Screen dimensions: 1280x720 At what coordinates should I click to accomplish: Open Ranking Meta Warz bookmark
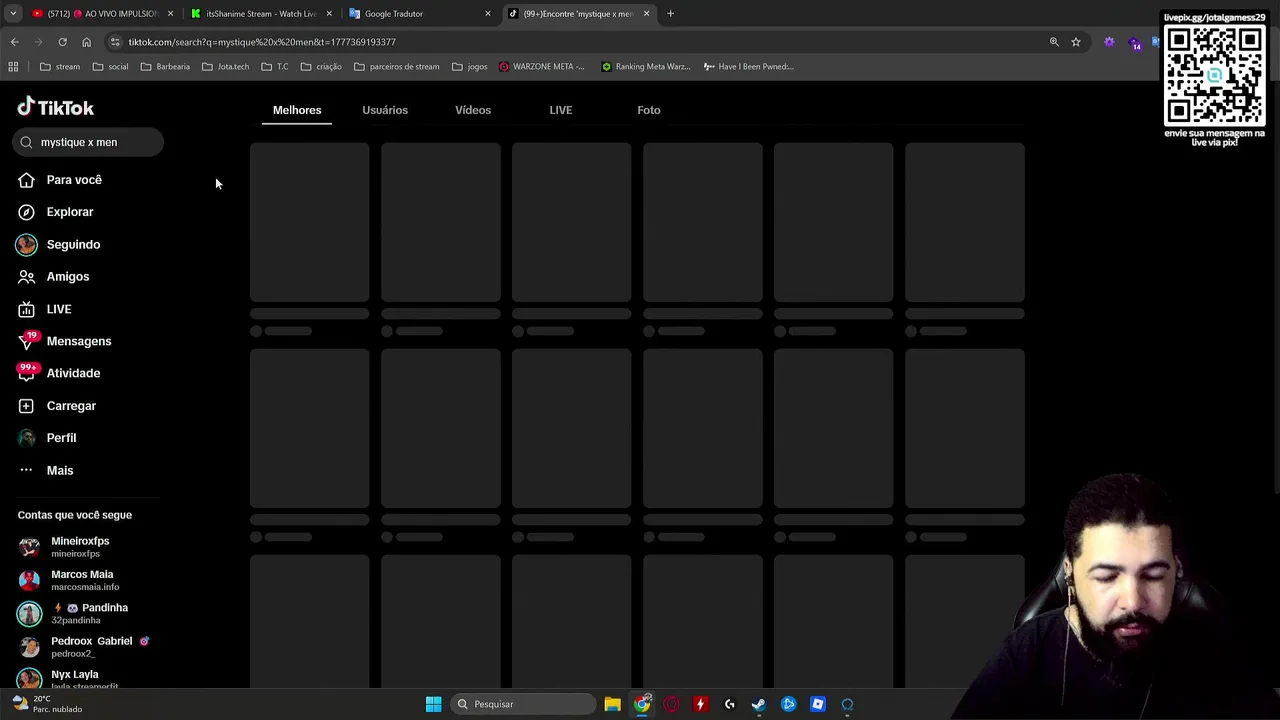tap(646, 67)
